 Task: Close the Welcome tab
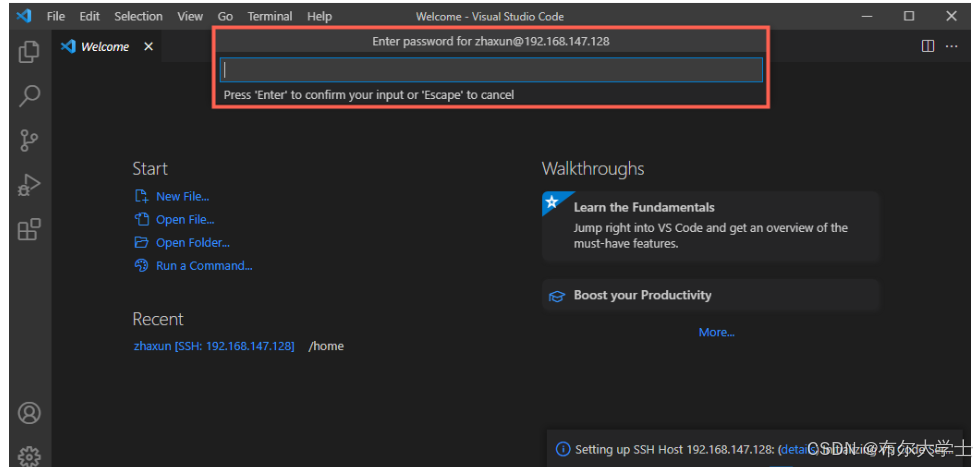click(x=148, y=47)
